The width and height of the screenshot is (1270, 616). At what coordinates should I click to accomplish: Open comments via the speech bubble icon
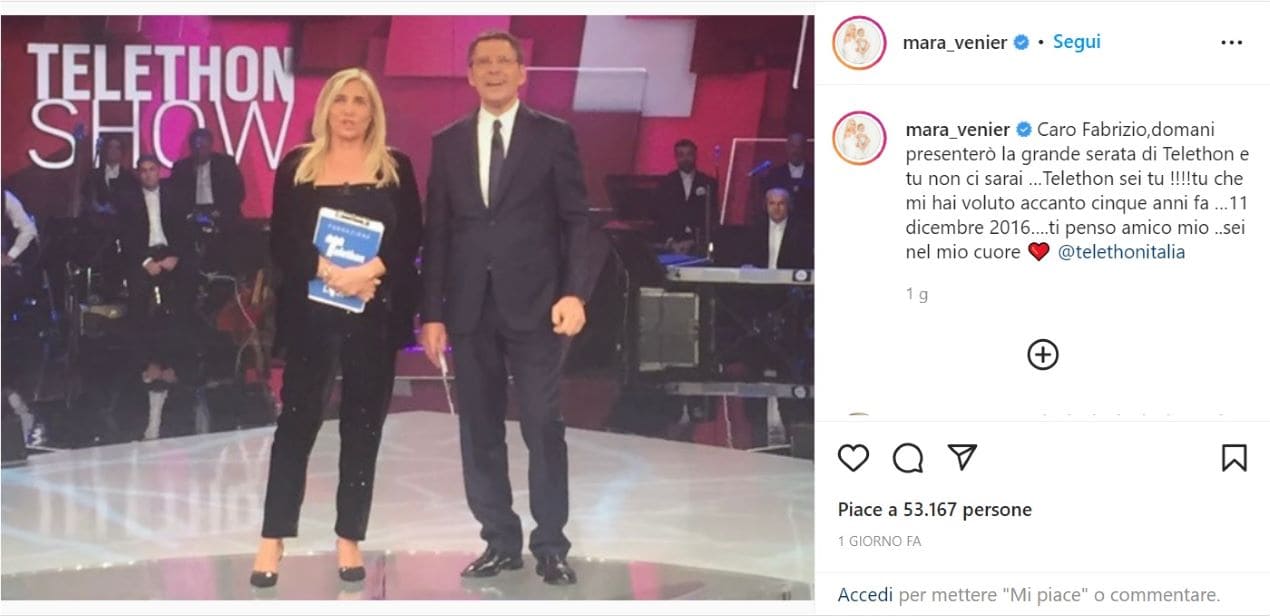pos(908,458)
